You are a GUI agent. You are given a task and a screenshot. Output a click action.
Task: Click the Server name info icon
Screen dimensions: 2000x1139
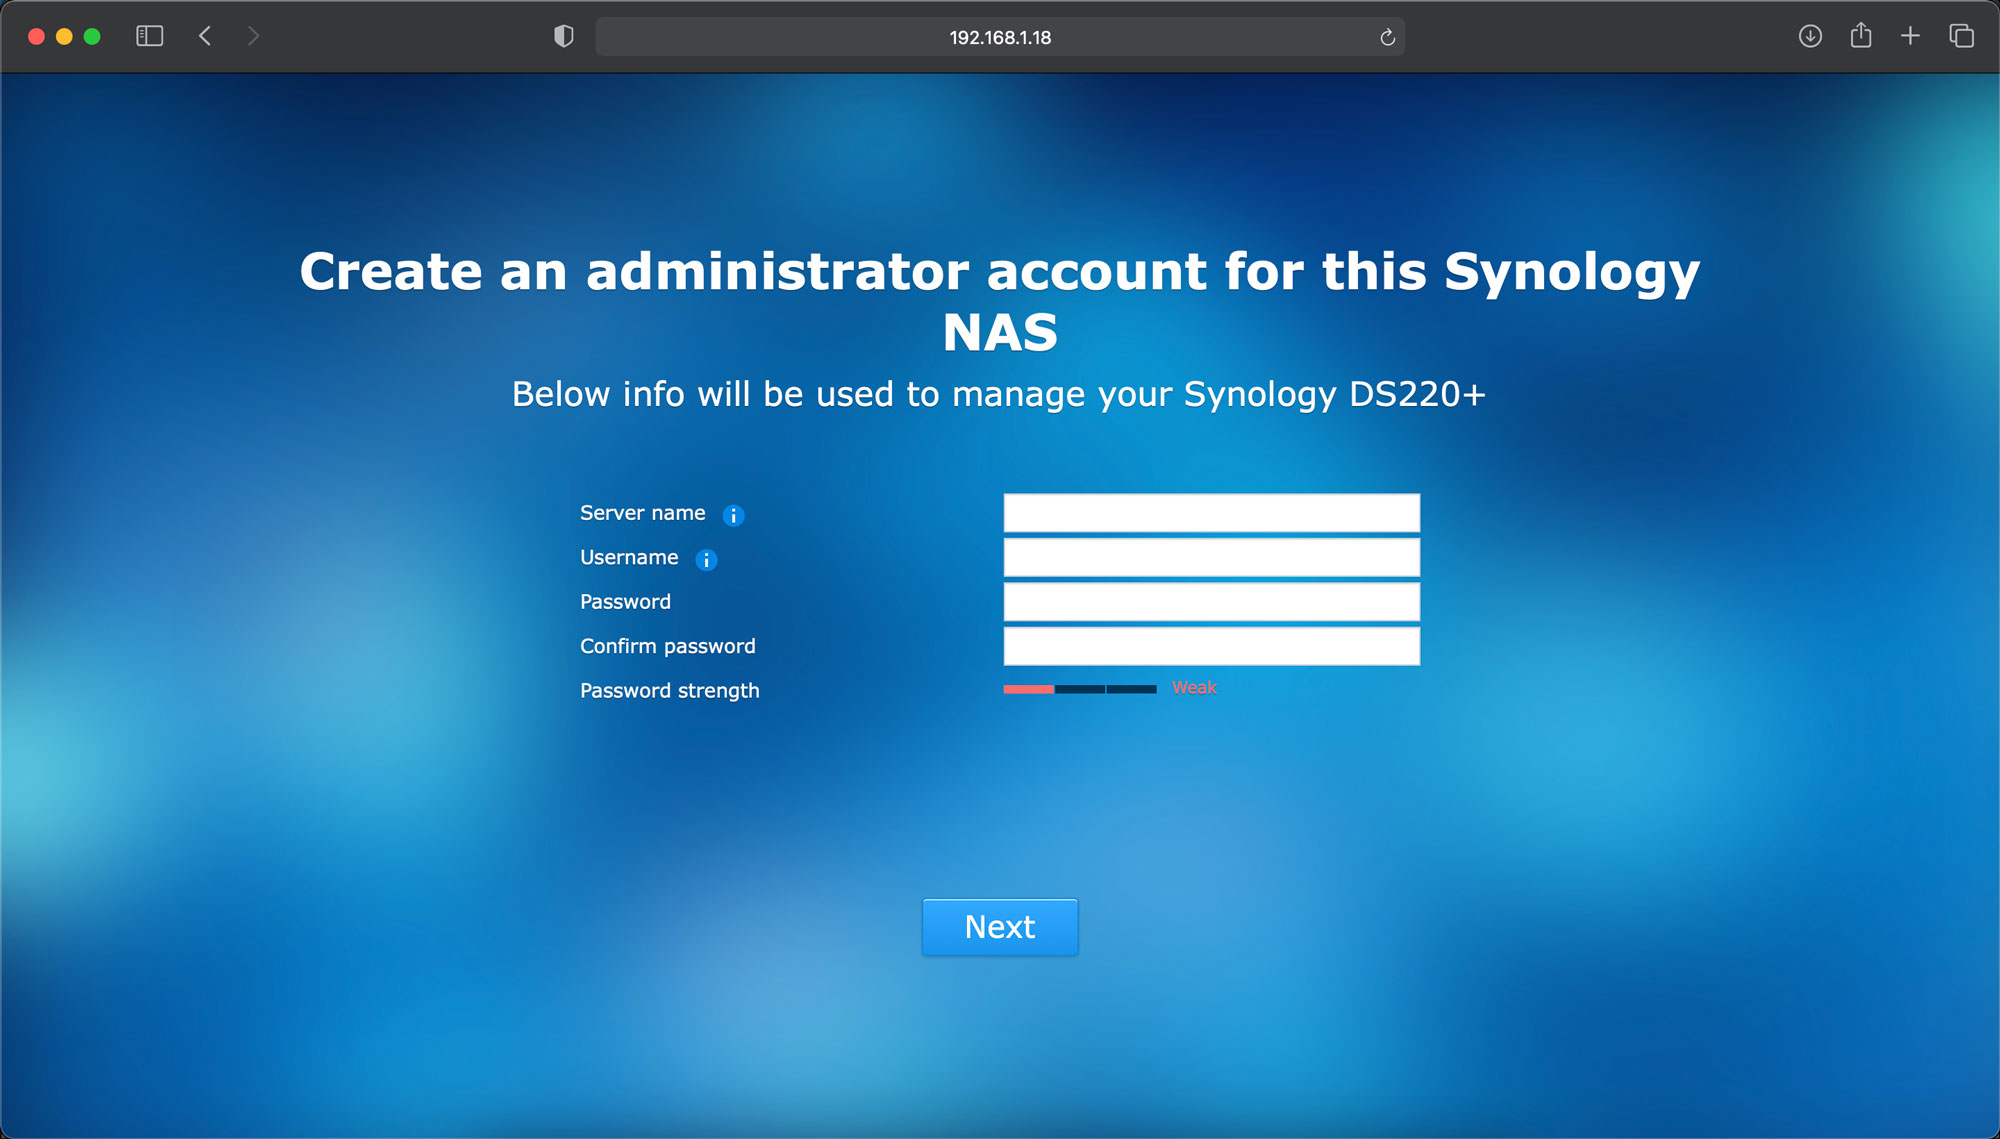[733, 515]
